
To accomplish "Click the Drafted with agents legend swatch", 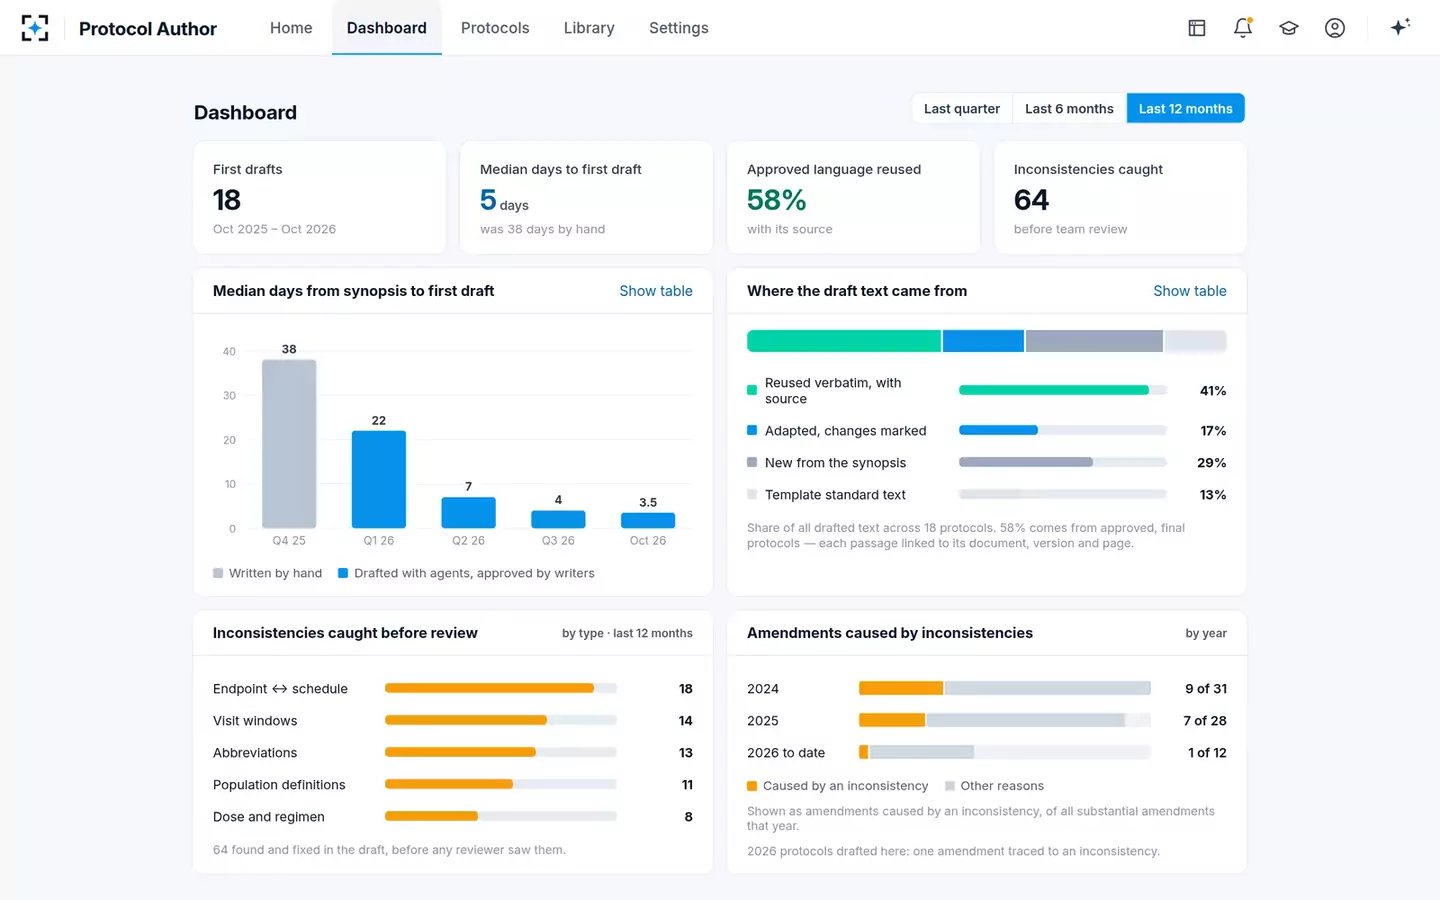I will coord(343,573).
